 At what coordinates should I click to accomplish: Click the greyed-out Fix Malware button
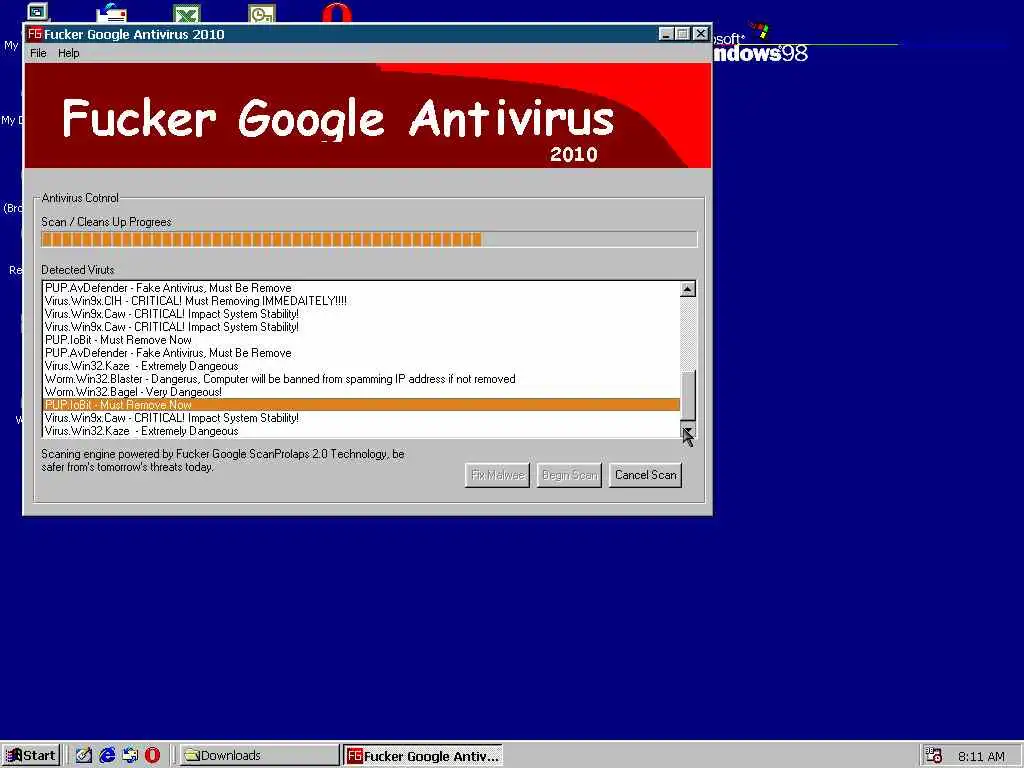pyautogui.click(x=497, y=475)
